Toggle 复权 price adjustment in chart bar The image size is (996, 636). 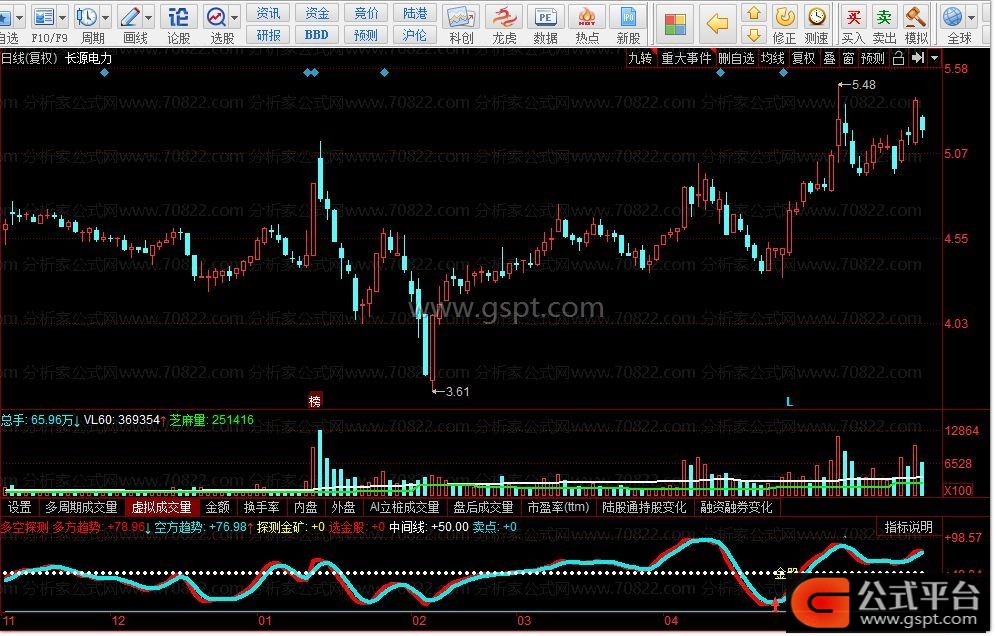[x=803, y=58]
